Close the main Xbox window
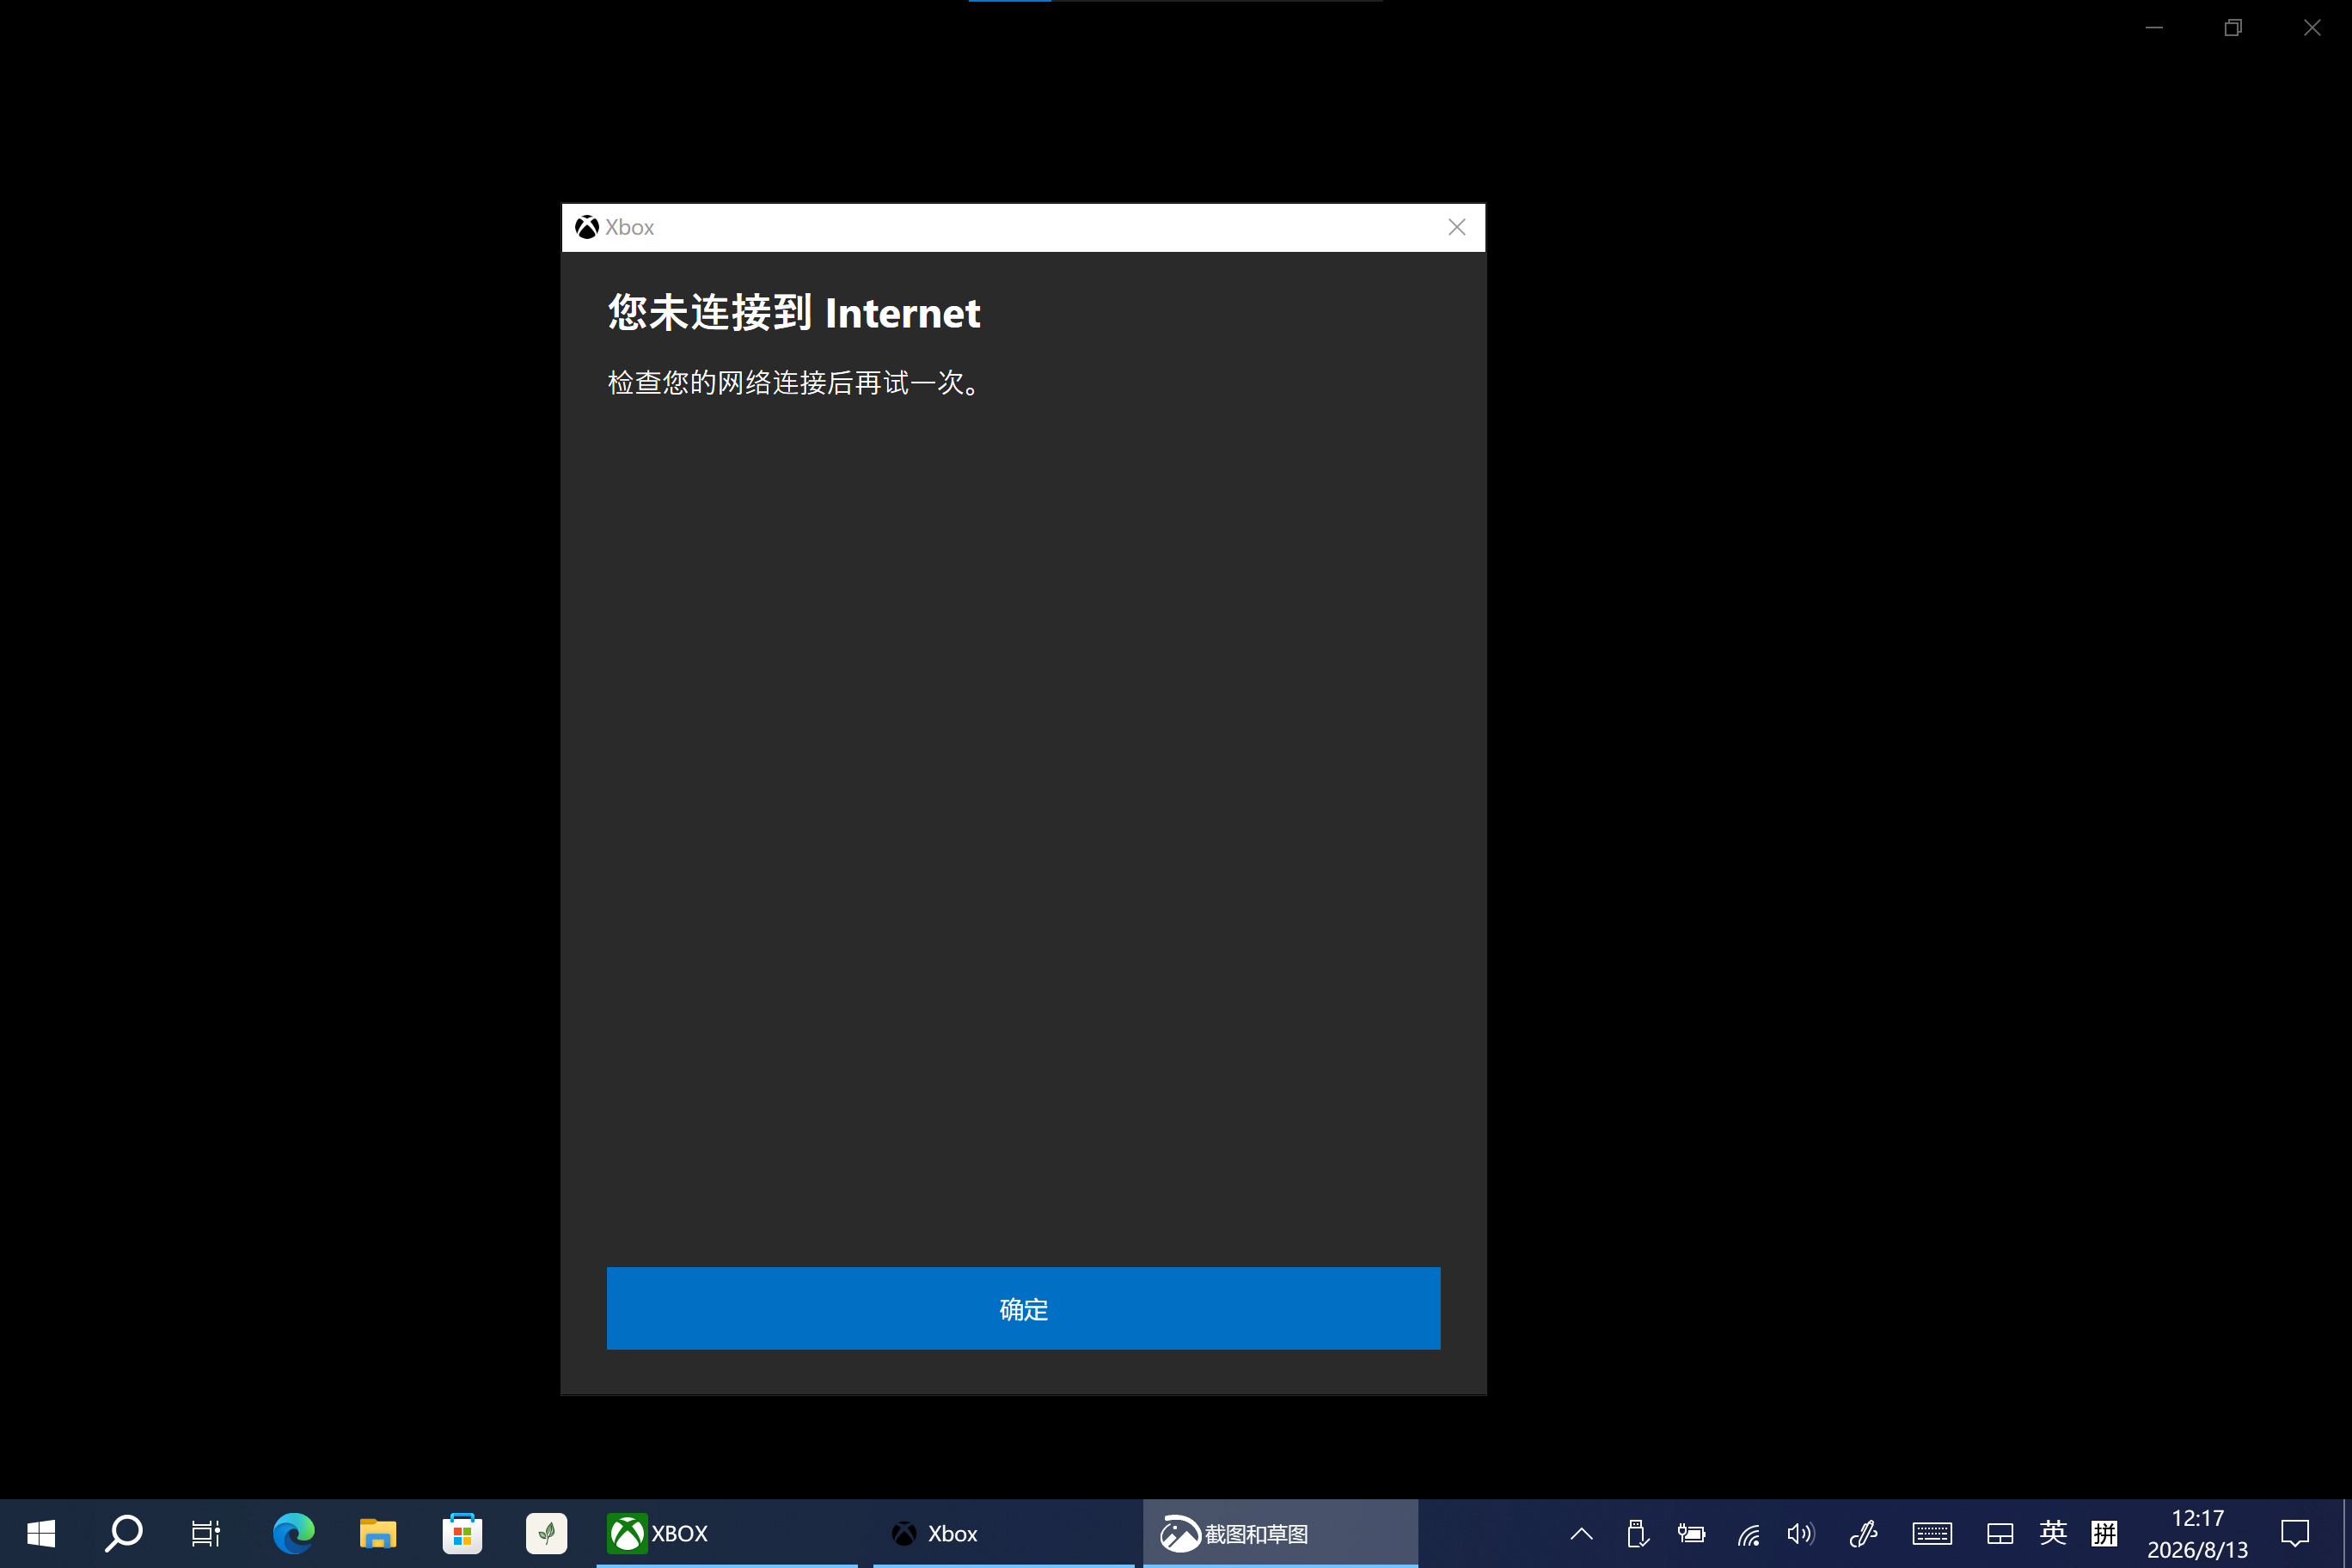Image resolution: width=2352 pixels, height=1568 pixels. click(x=2312, y=28)
